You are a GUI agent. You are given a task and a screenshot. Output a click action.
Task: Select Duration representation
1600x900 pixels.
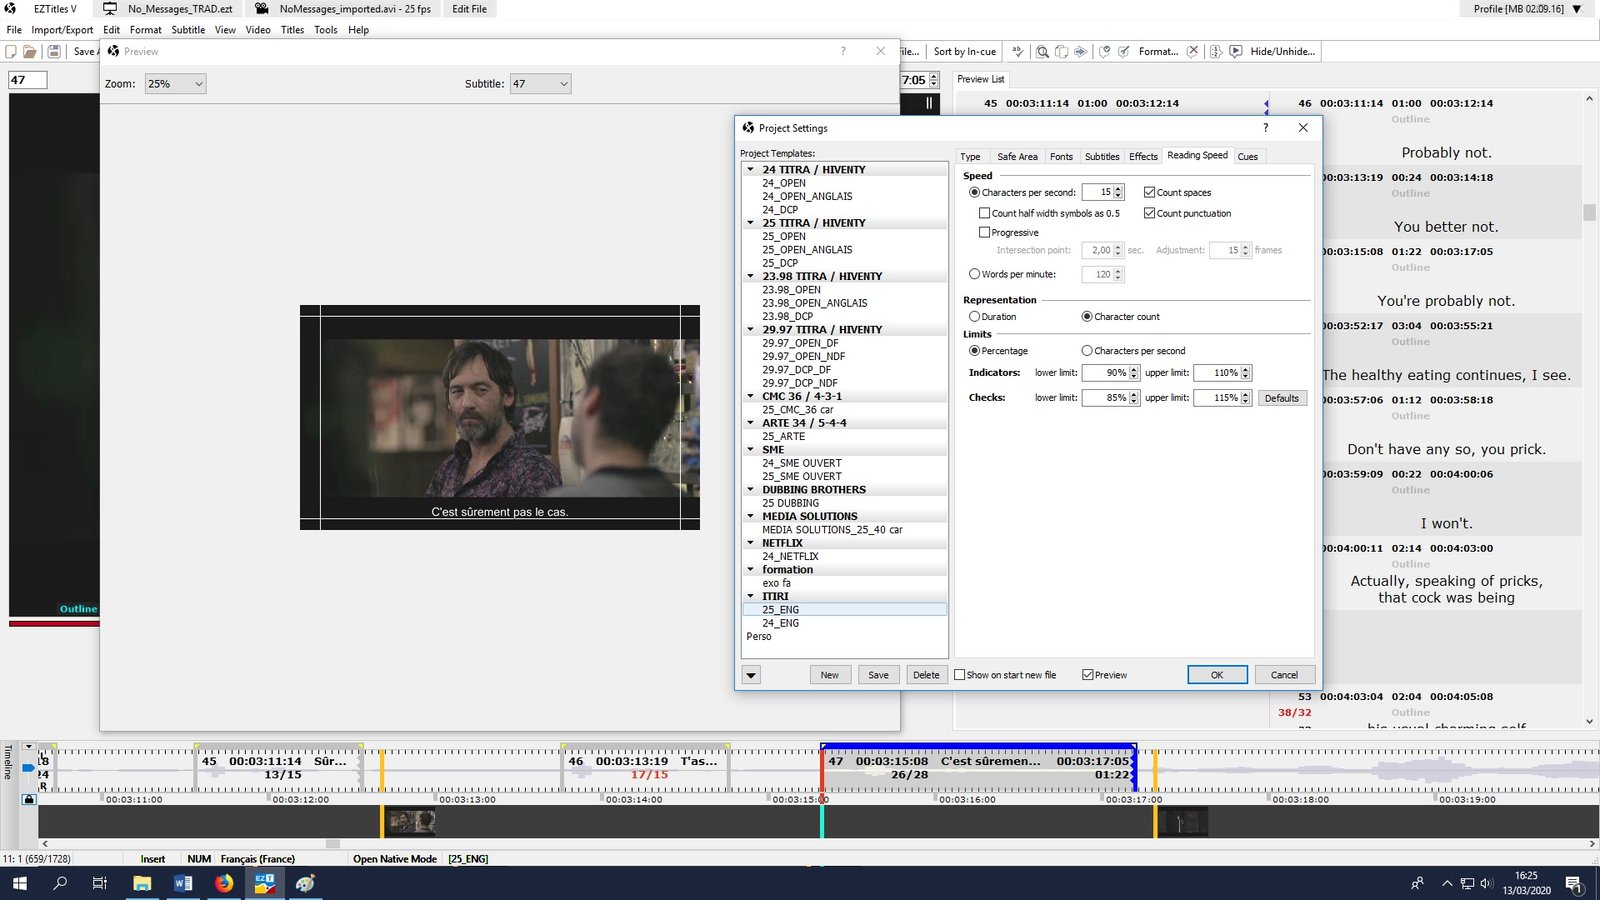[x=974, y=316]
